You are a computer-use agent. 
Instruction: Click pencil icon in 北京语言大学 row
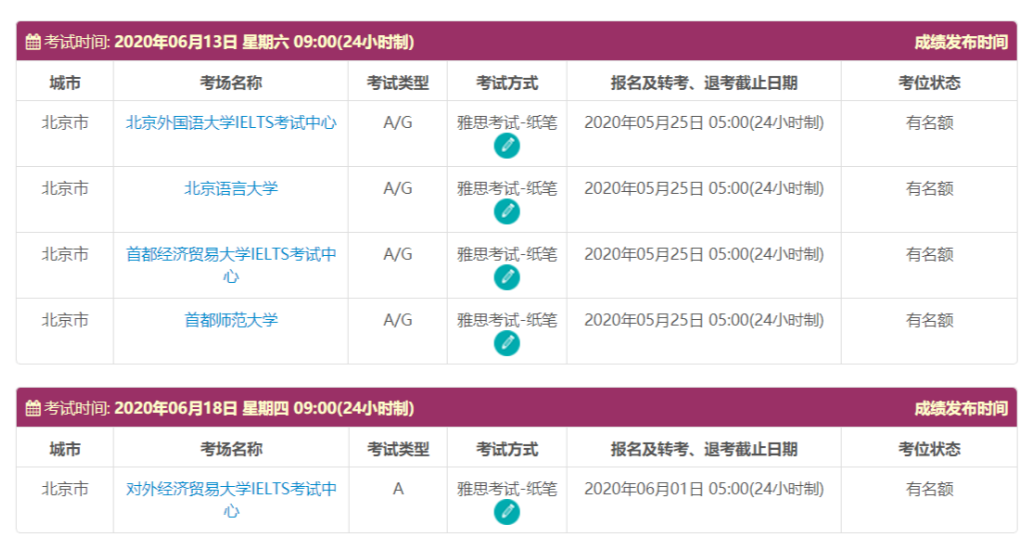point(507,212)
